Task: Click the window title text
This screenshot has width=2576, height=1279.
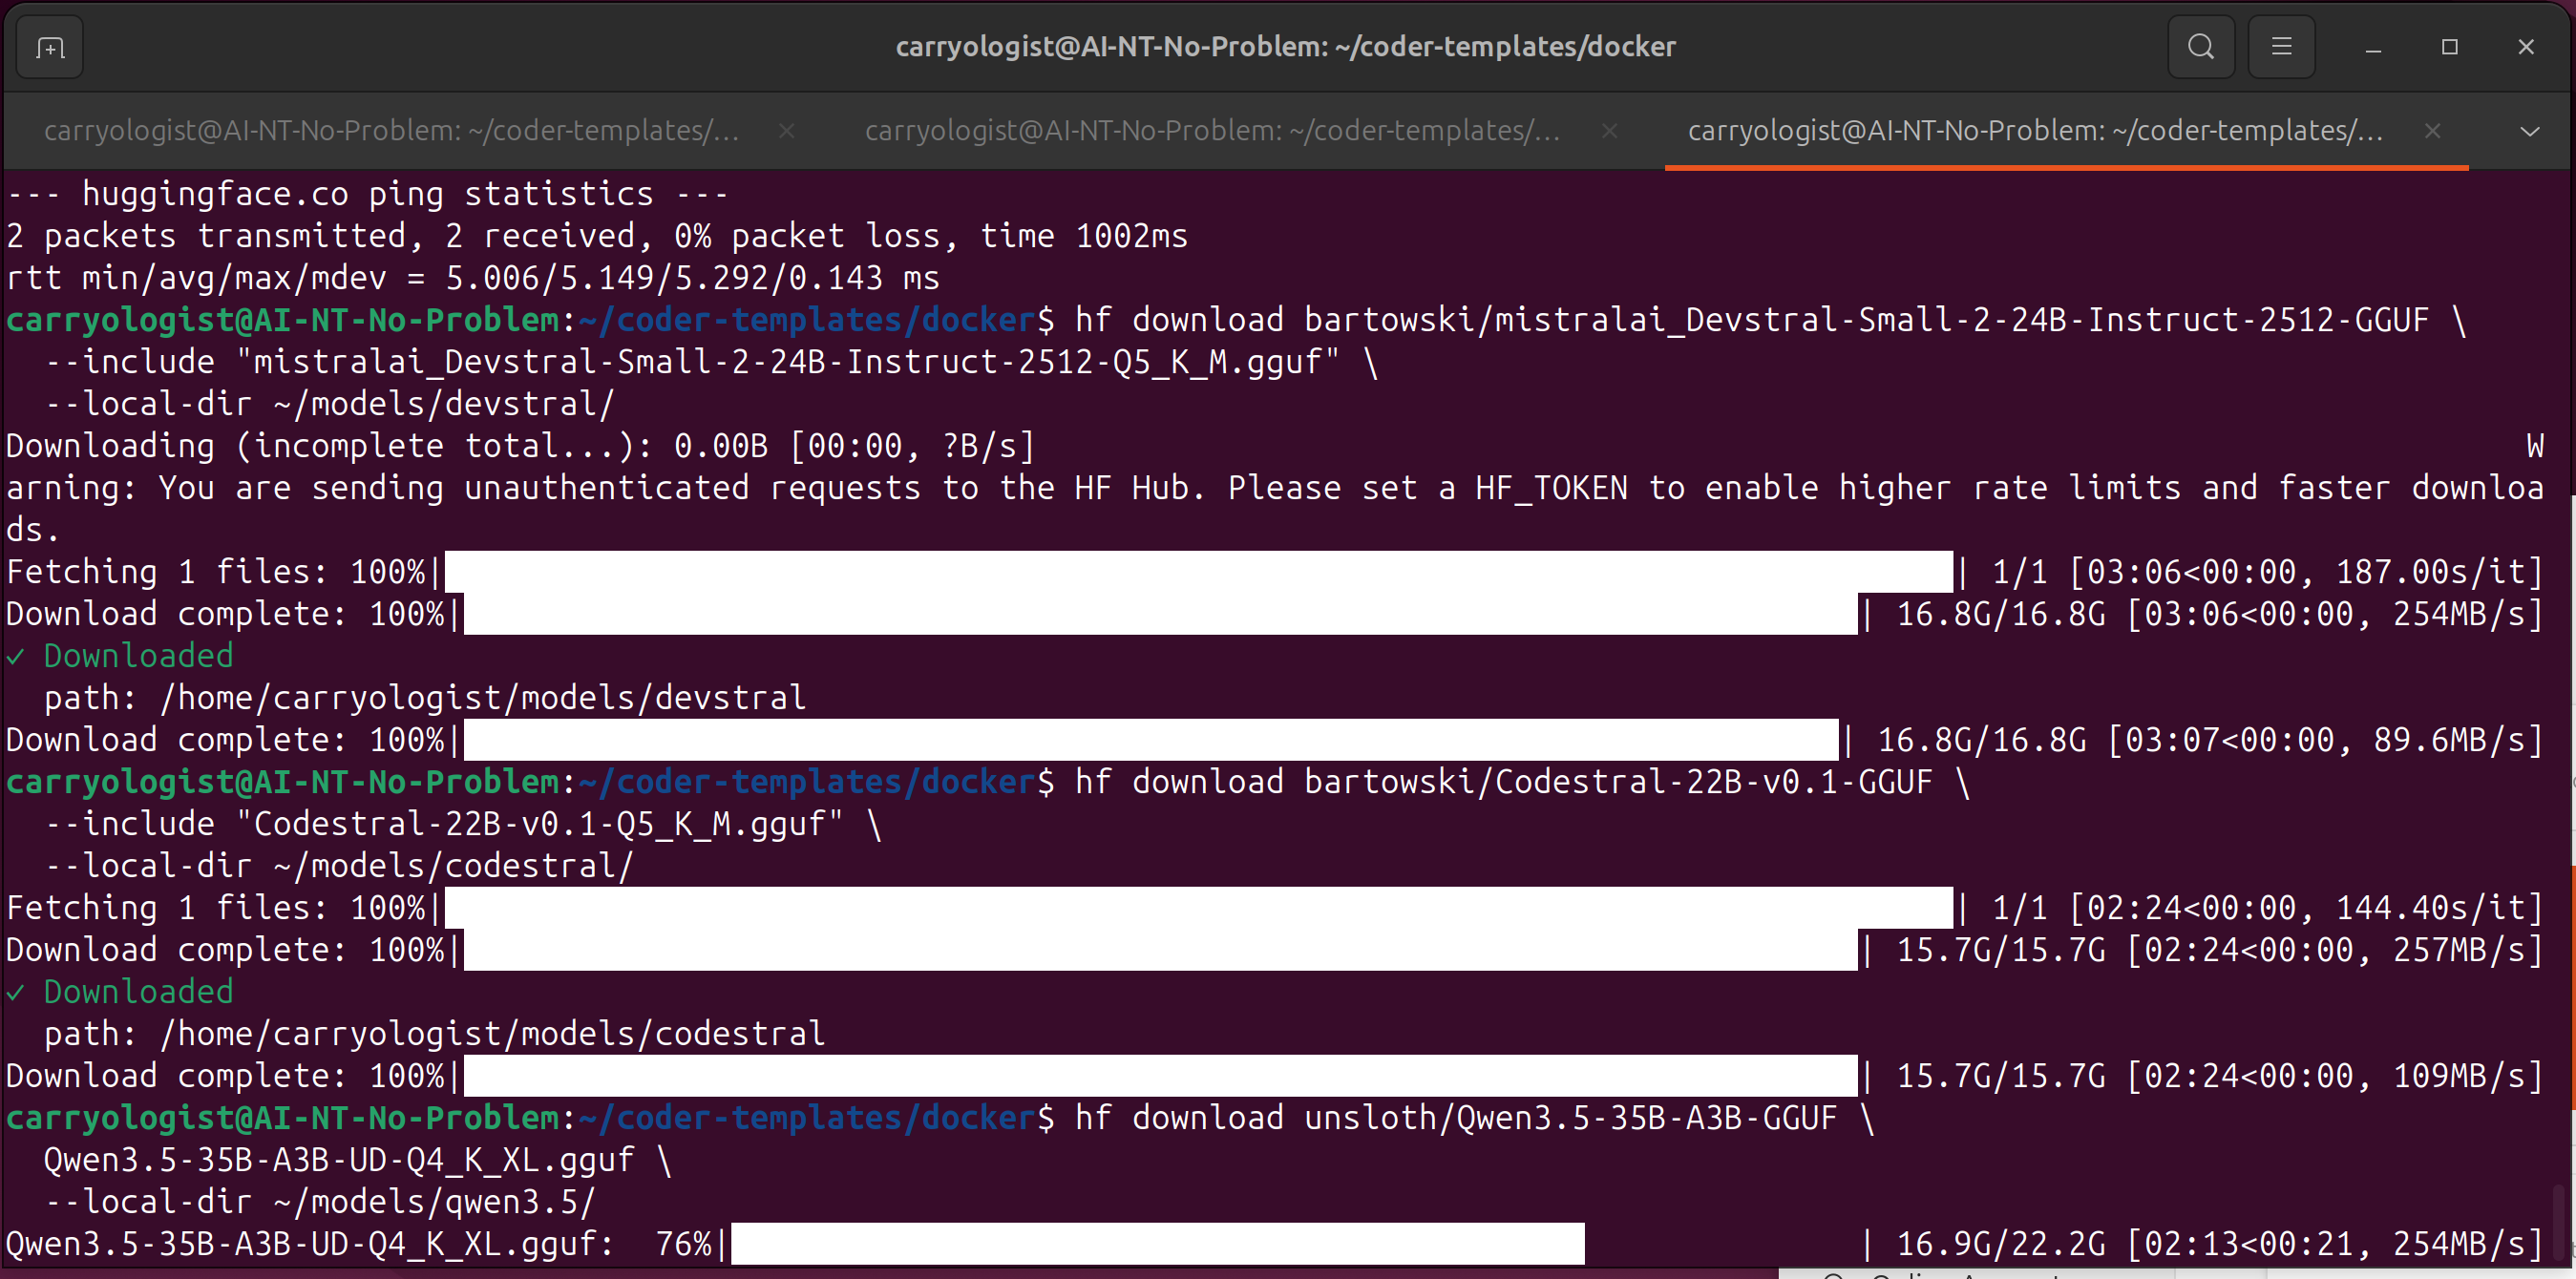Action: (x=1285, y=47)
